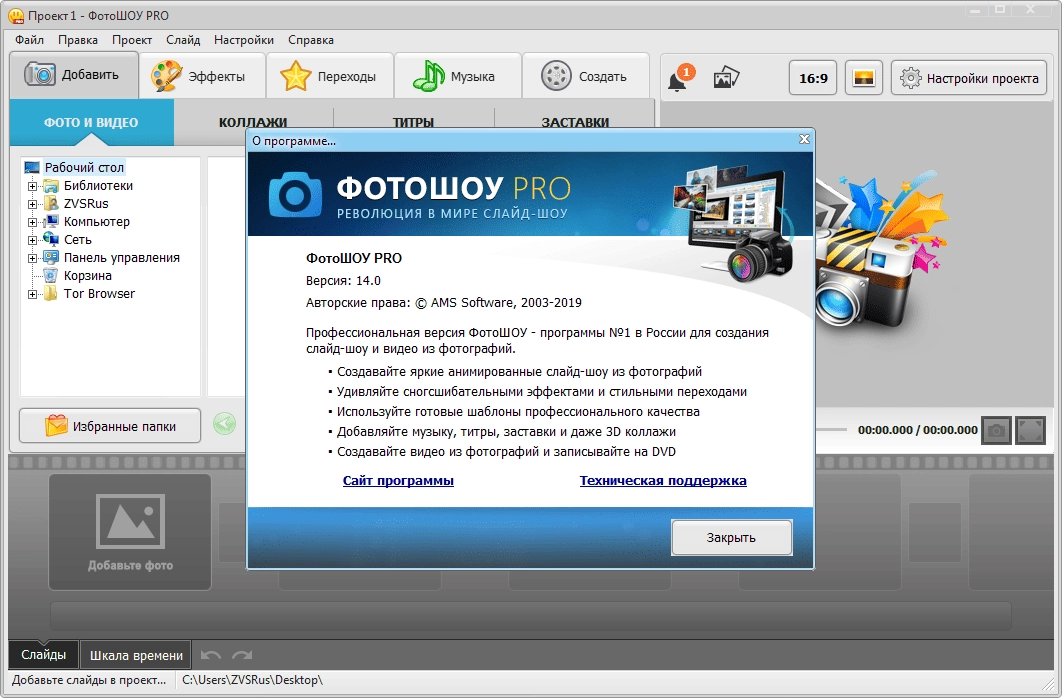
Task: Expand the Библиотеки node
Action: click(32, 186)
